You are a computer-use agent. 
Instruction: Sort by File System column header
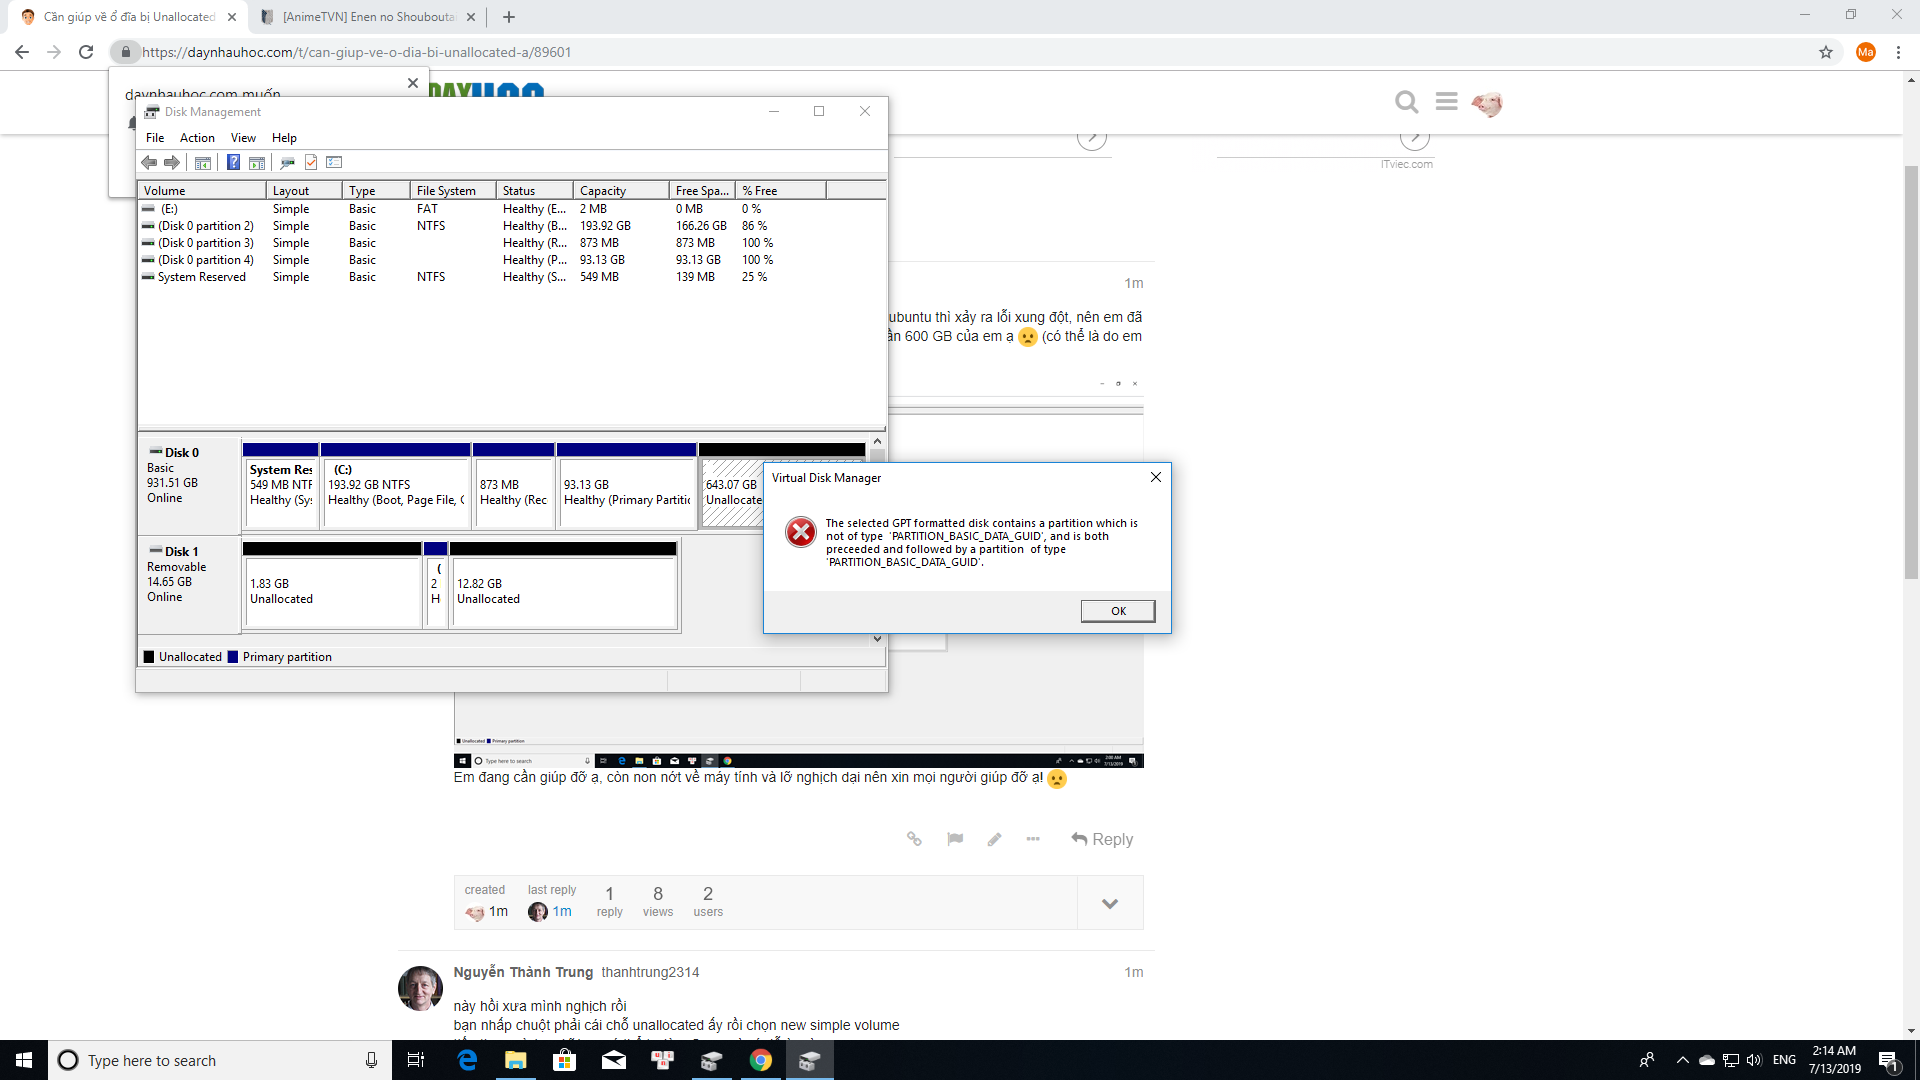(453, 190)
